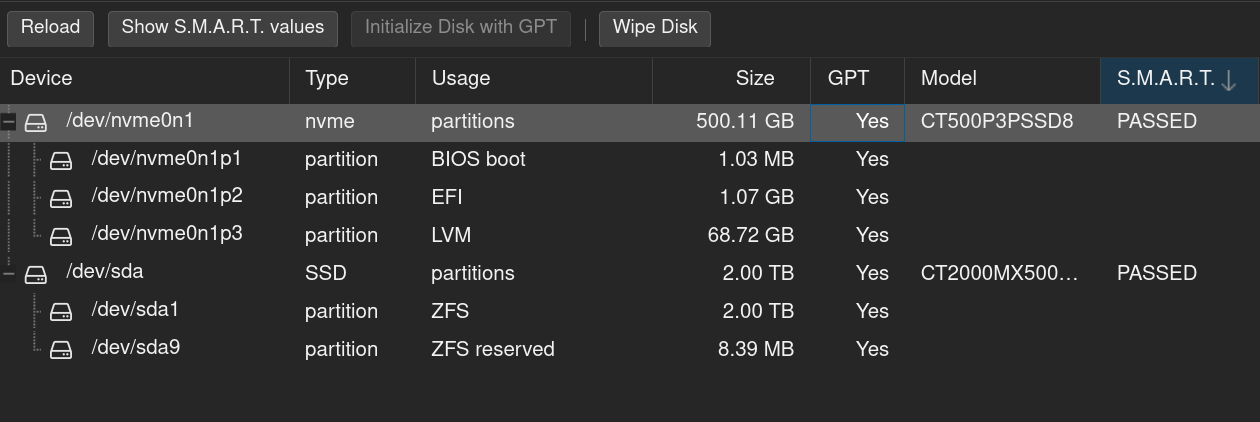This screenshot has width=1260, height=422.
Task: Collapse the /dev/sda tree node
Action: point(9,273)
